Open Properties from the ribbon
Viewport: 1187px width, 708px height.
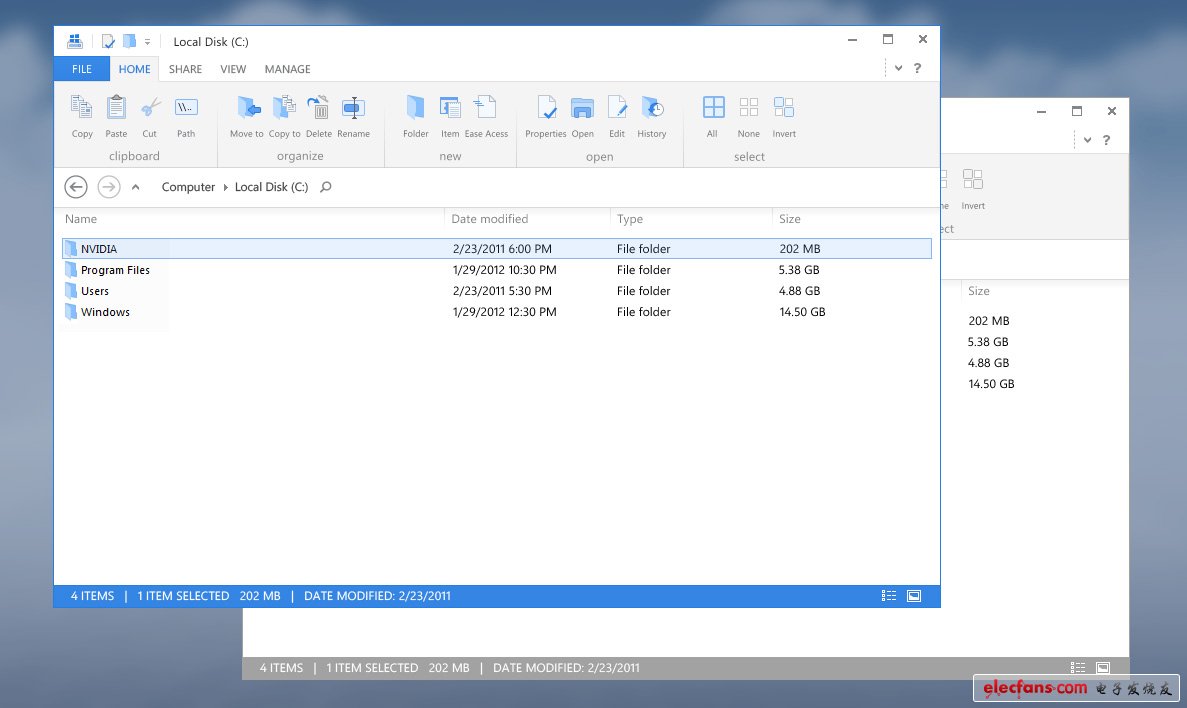click(546, 108)
